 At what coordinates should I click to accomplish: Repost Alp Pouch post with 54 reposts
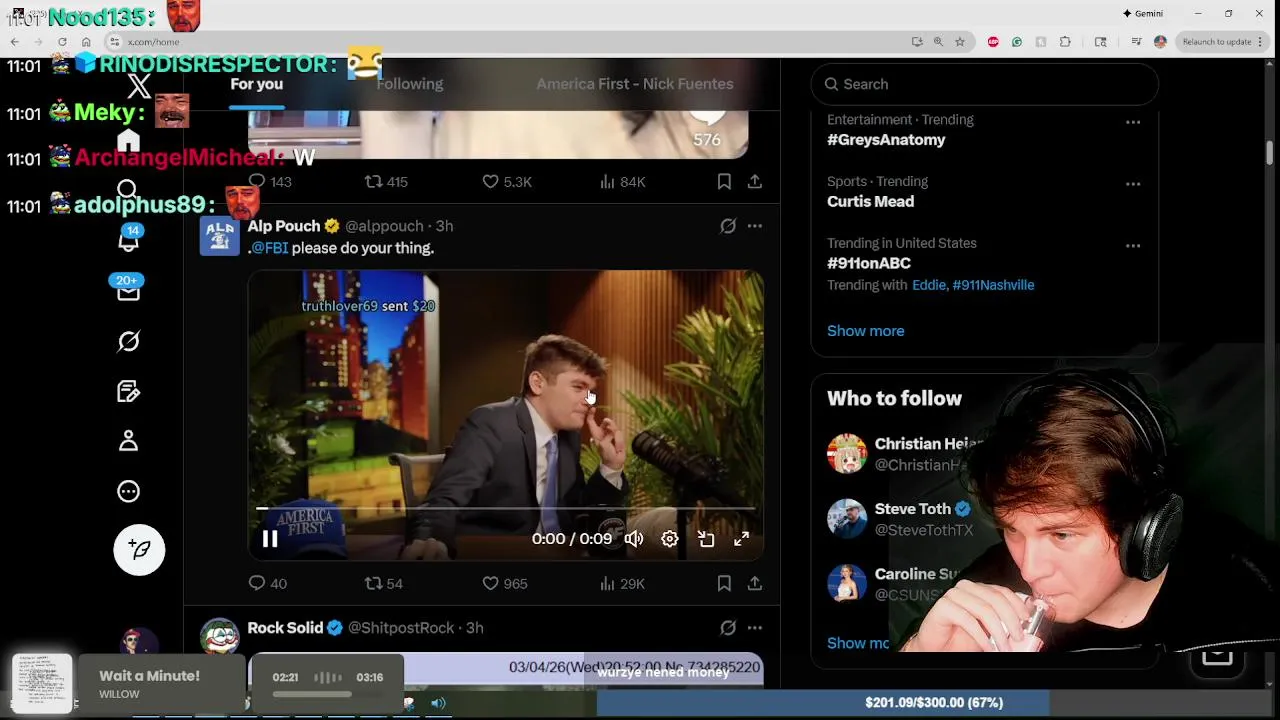click(383, 583)
